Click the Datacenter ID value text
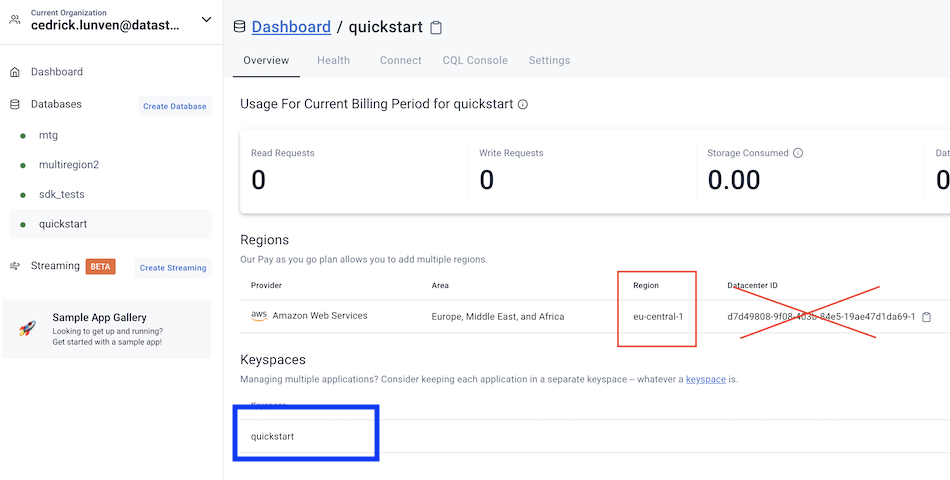This screenshot has width=950, height=480. coord(821,316)
